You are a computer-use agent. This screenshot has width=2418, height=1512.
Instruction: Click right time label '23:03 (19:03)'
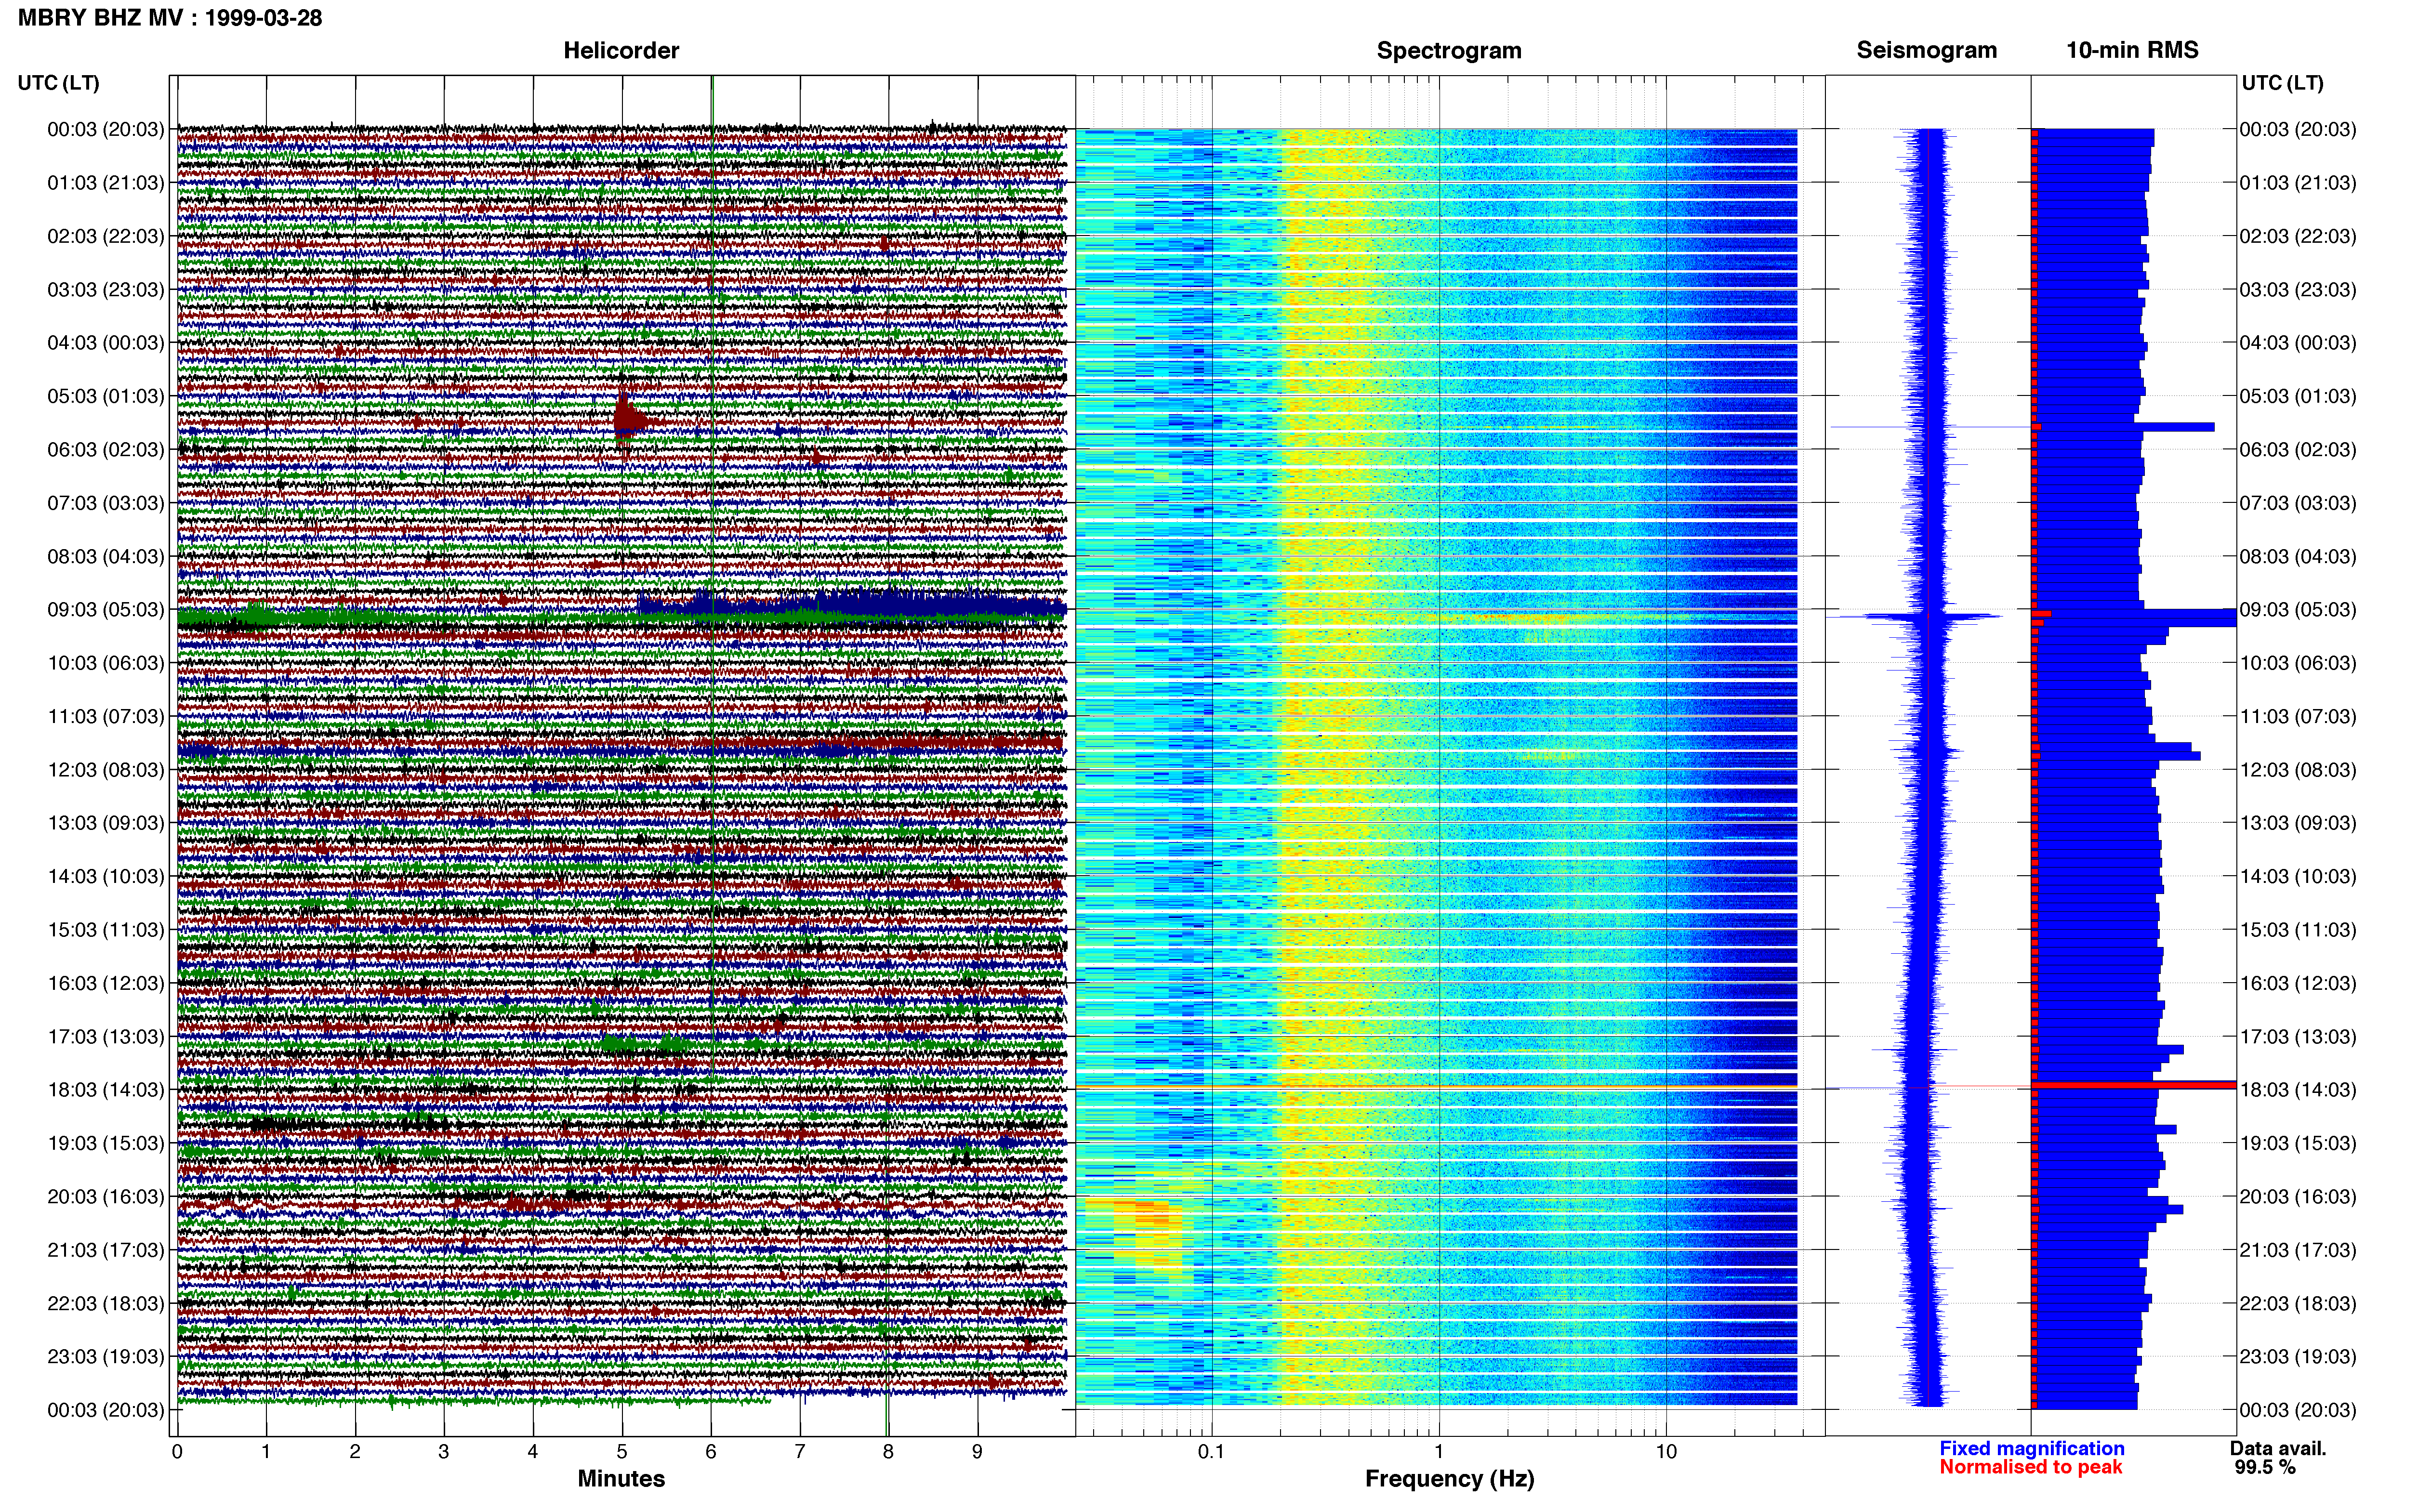2297,1356
